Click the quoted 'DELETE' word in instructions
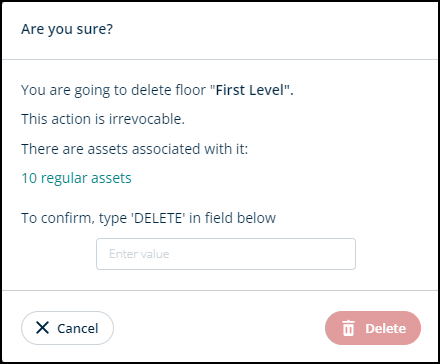Screen dimensions: 440x364 click(158, 218)
